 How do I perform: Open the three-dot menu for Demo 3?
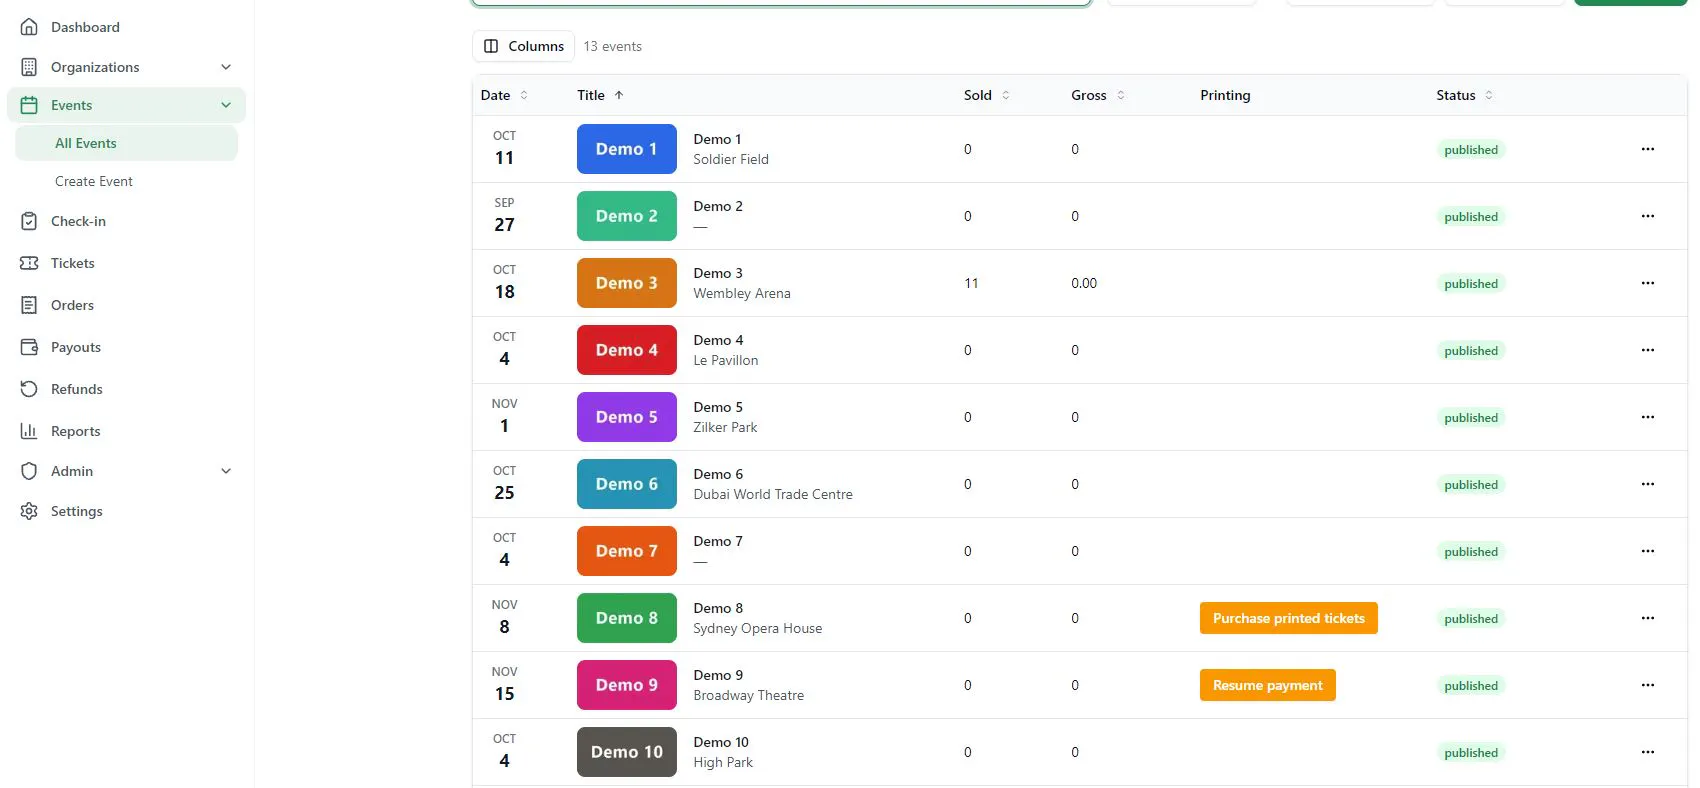pos(1648,283)
